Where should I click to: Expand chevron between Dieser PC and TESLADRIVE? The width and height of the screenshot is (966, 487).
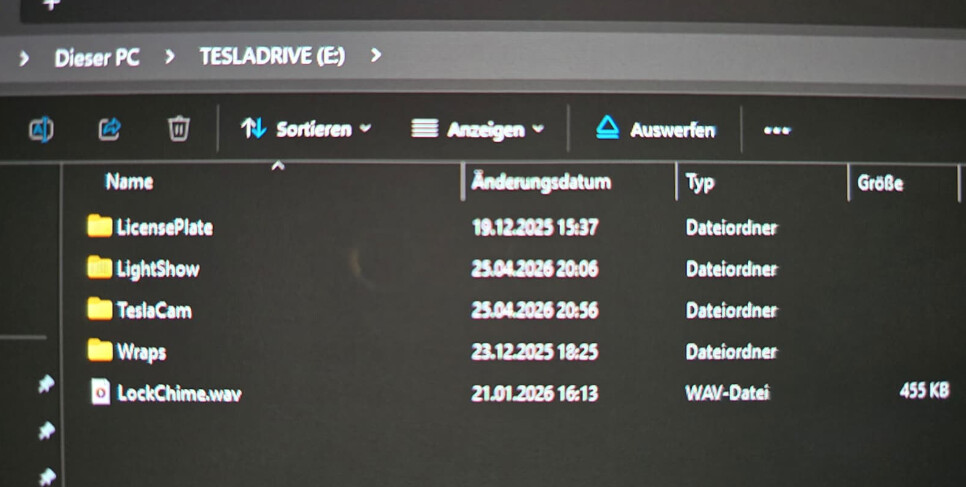(x=169, y=57)
